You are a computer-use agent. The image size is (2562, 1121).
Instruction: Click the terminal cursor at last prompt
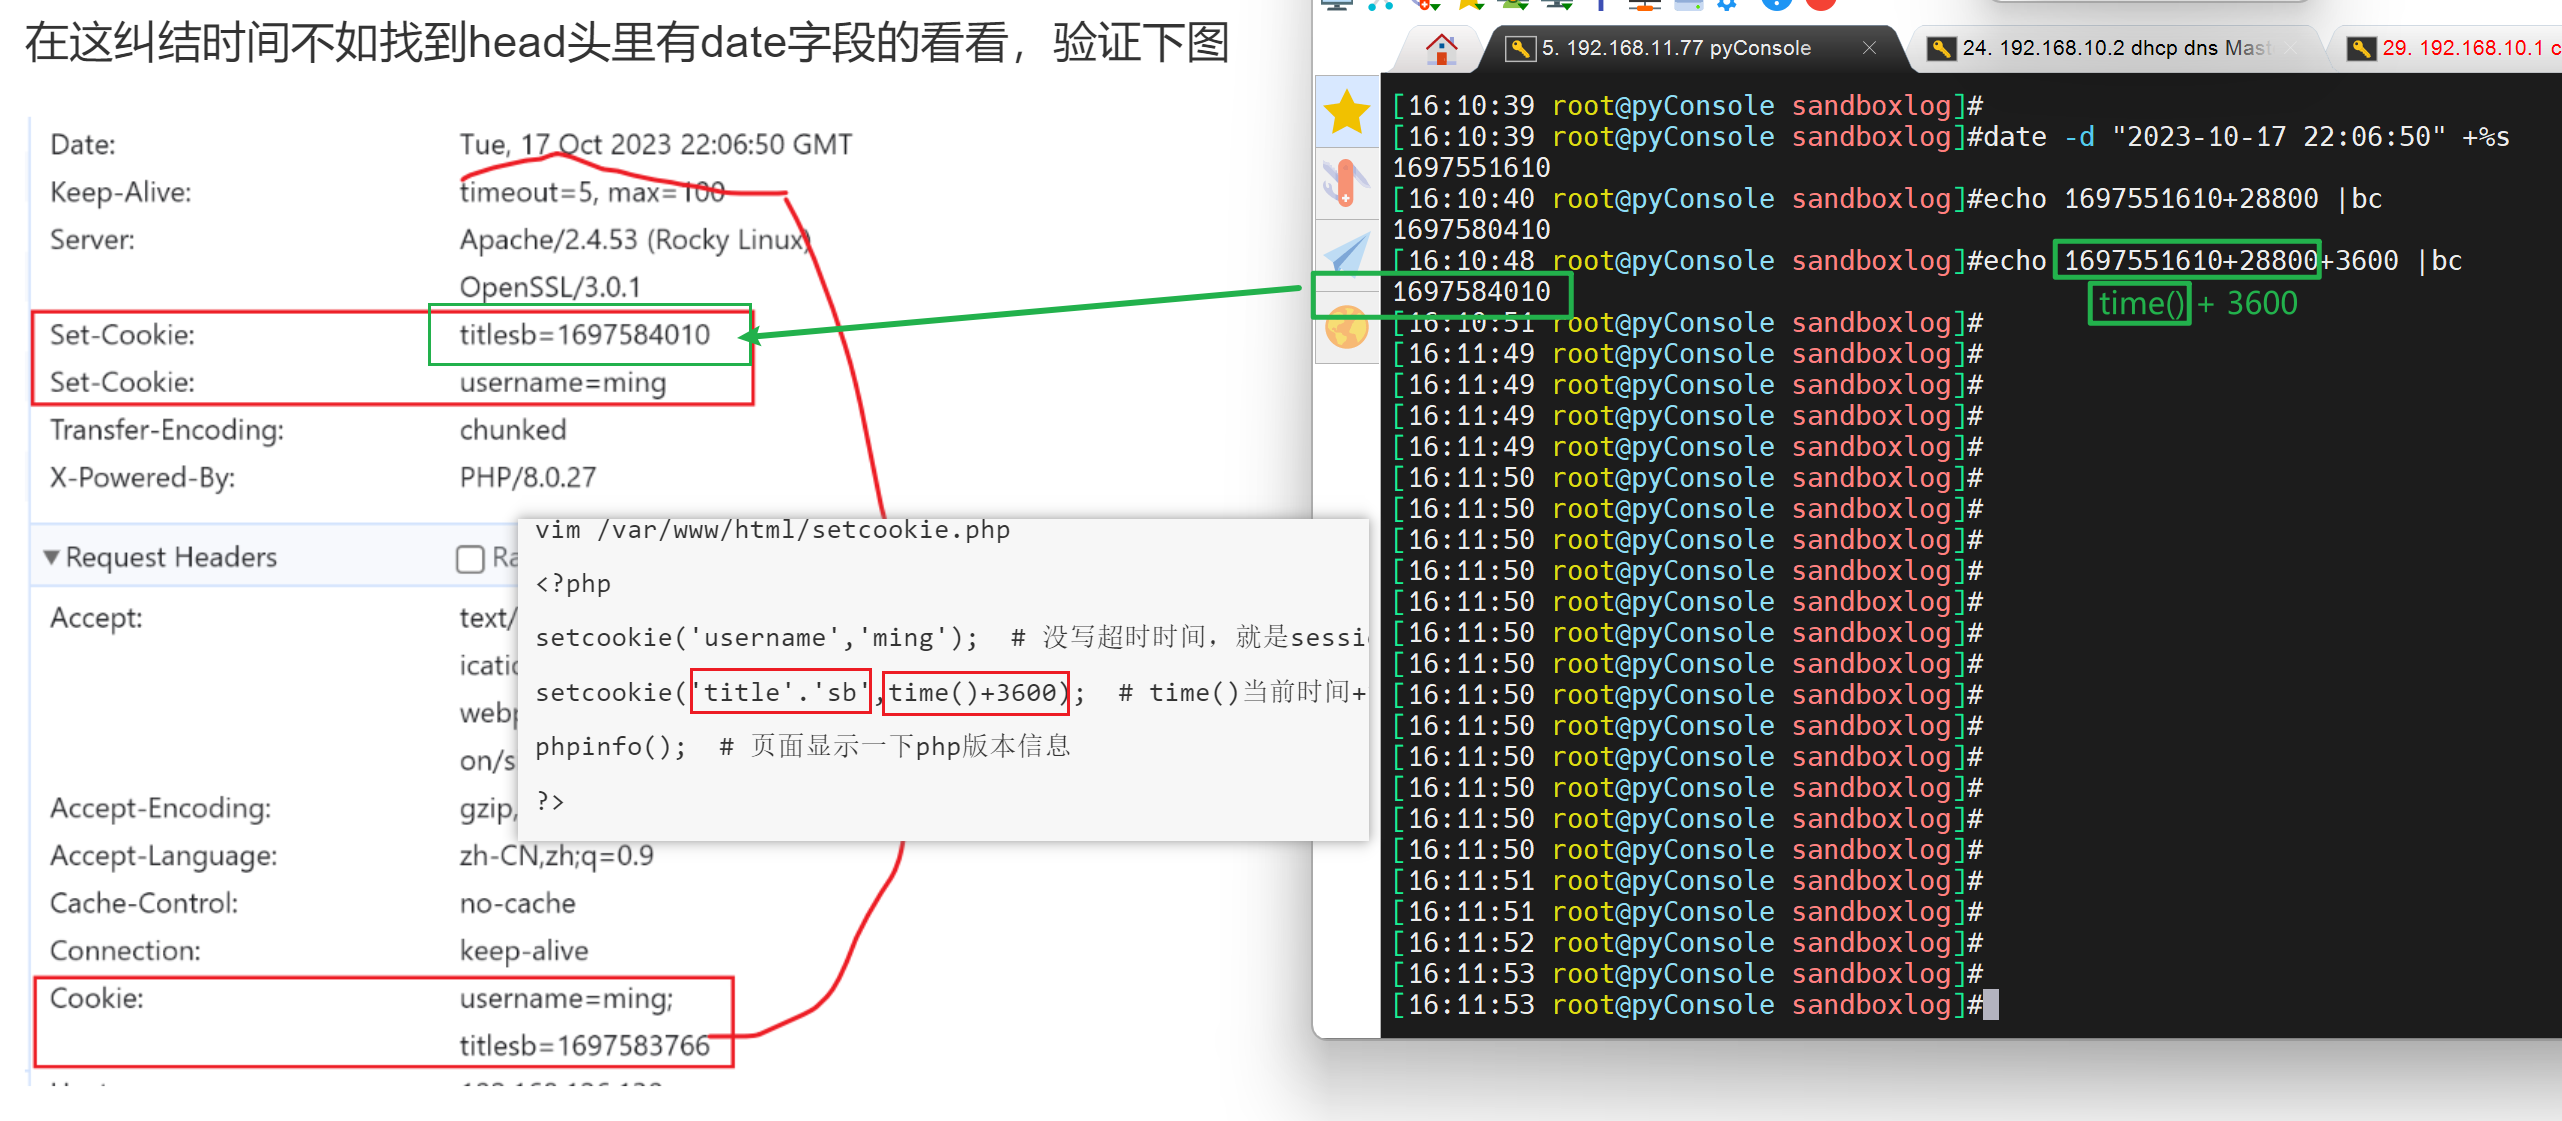pyautogui.click(x=1990, y=1004)
